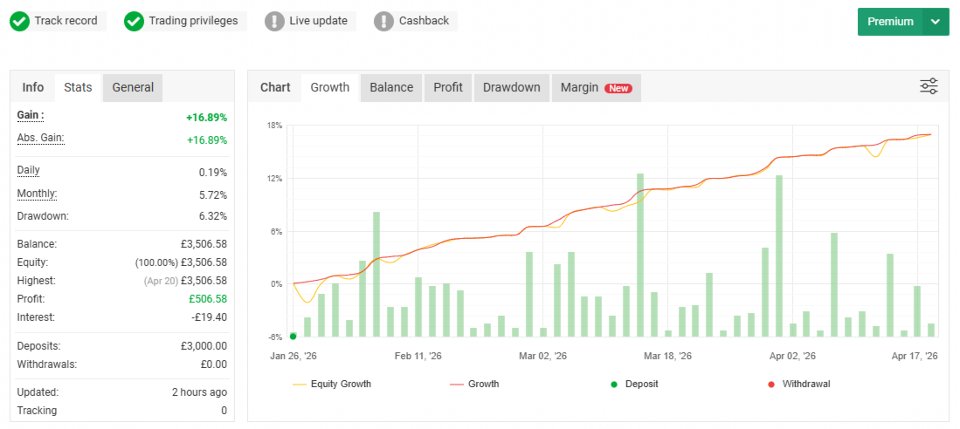Click the red New badge on Margin

618,88
